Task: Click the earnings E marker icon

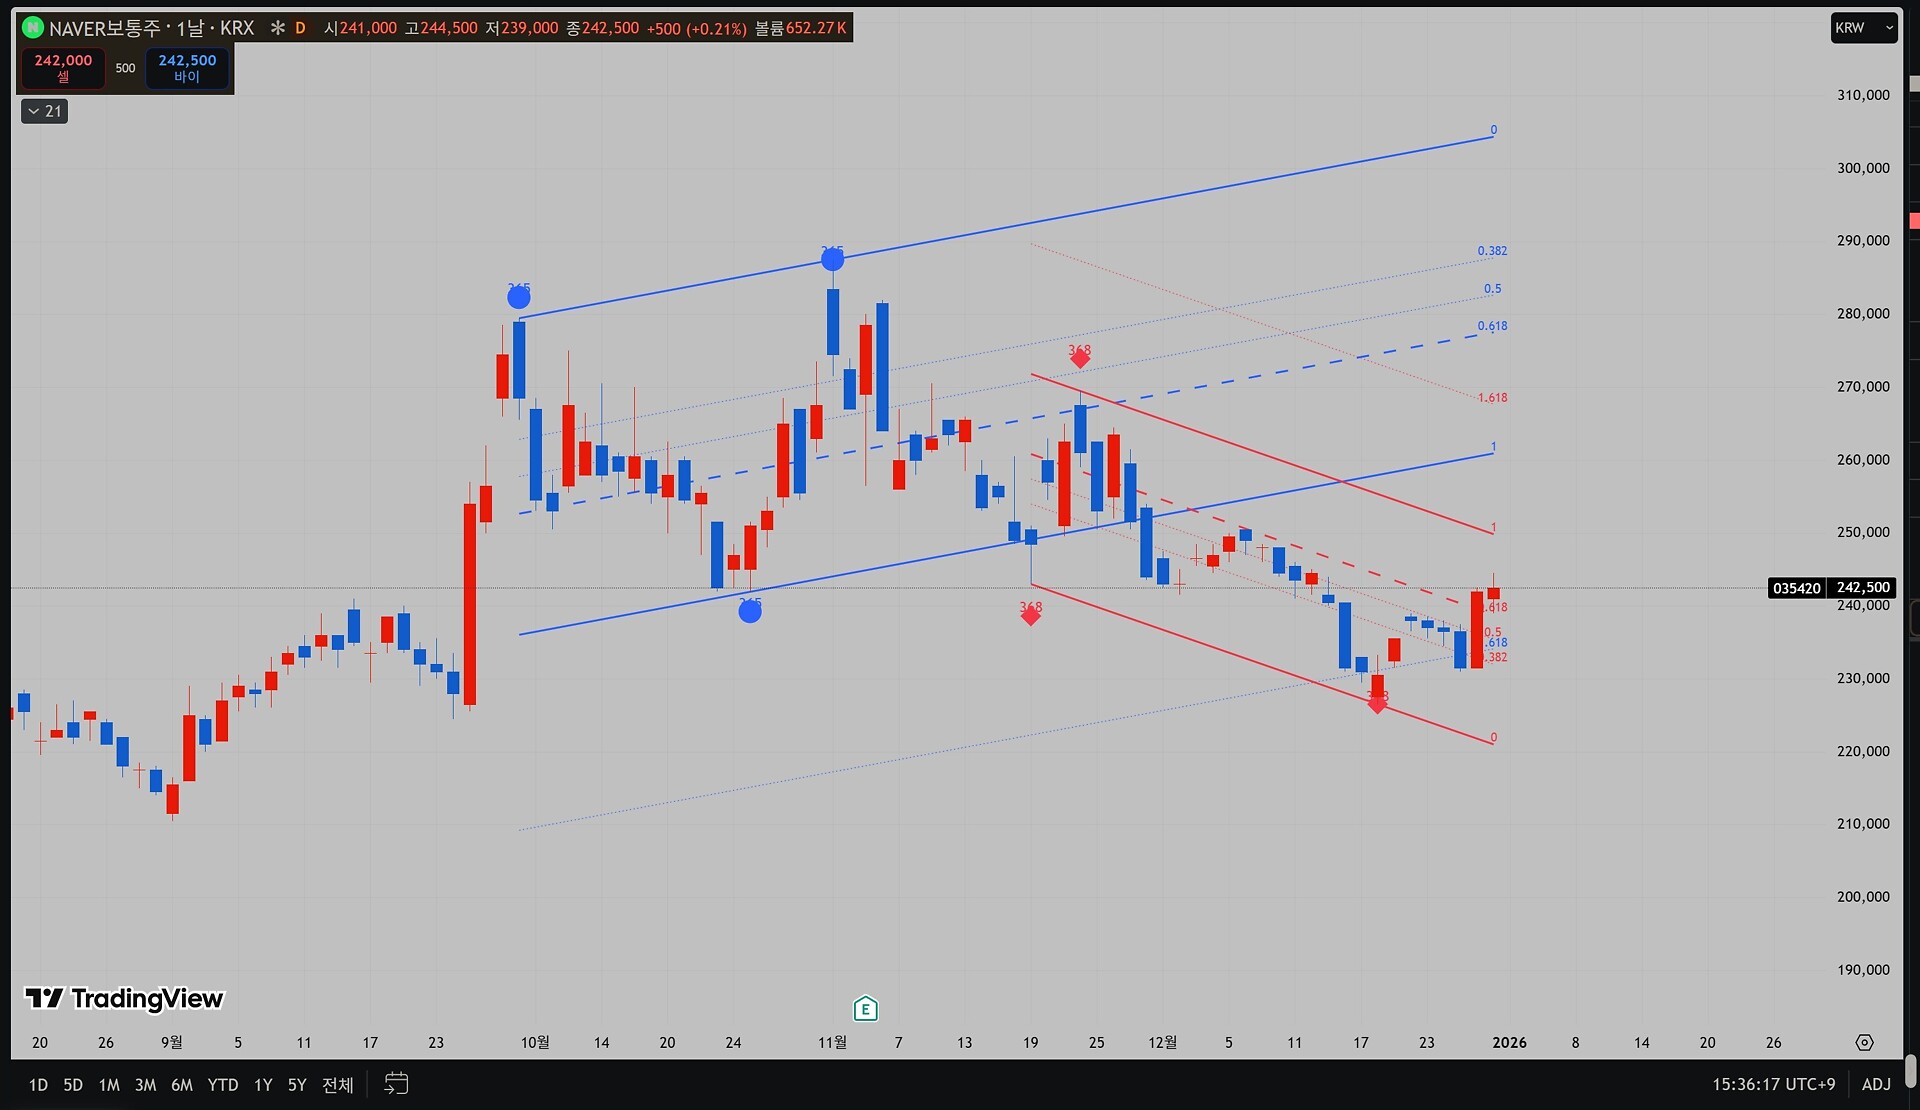Action: (x=865, y=1009)
